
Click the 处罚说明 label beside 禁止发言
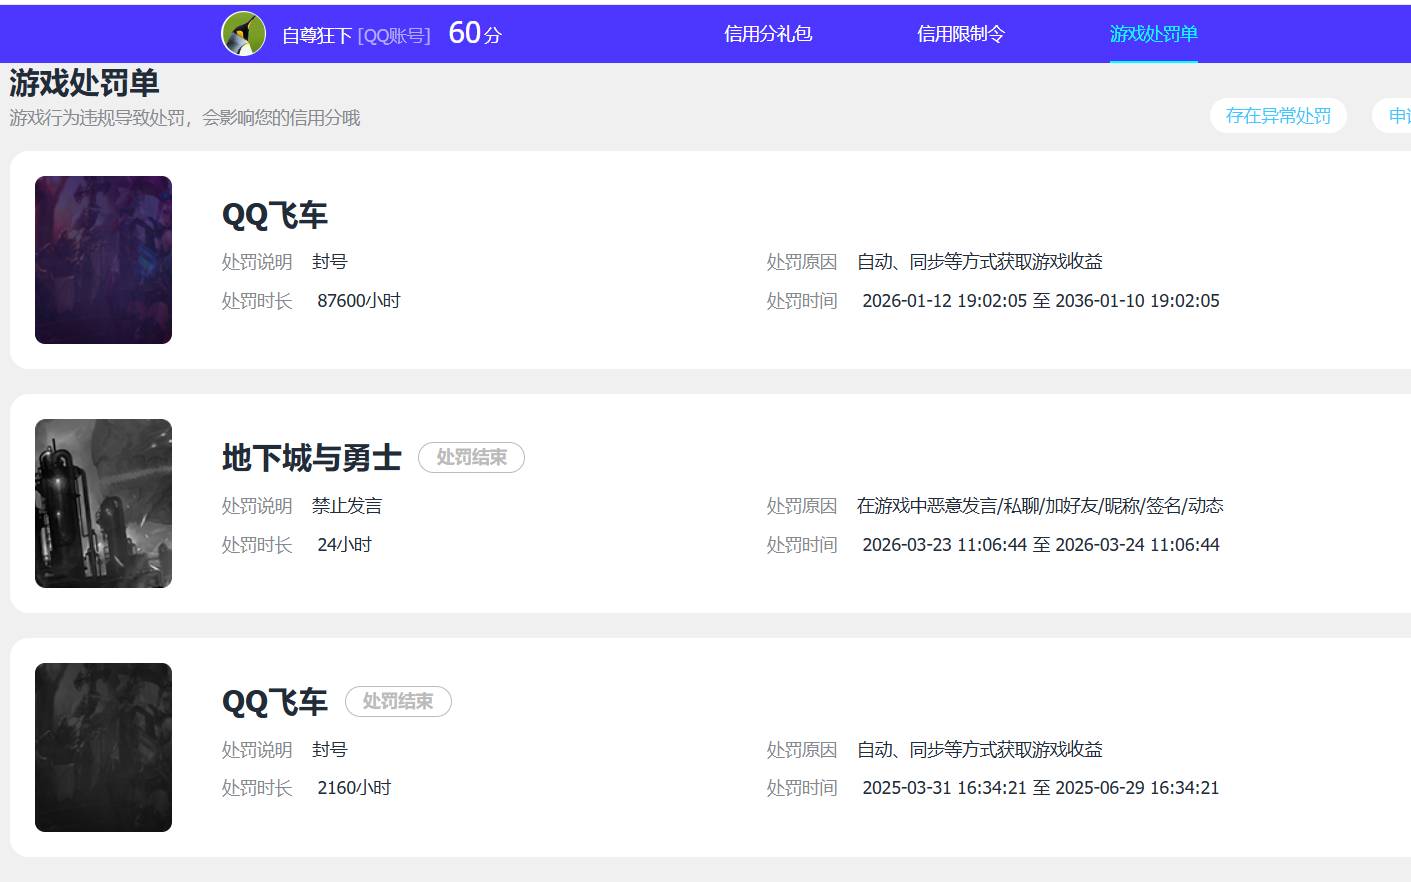(257, 506)
